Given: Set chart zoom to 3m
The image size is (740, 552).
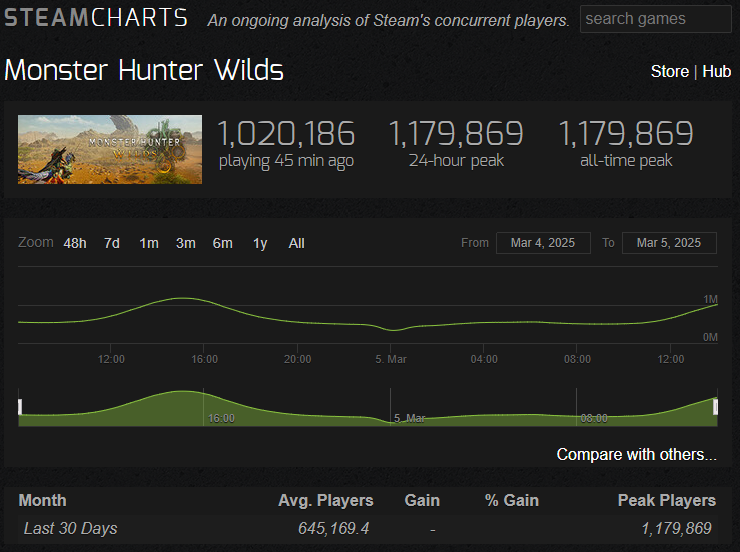Looking at the screenshot, I should coord(185,243).
